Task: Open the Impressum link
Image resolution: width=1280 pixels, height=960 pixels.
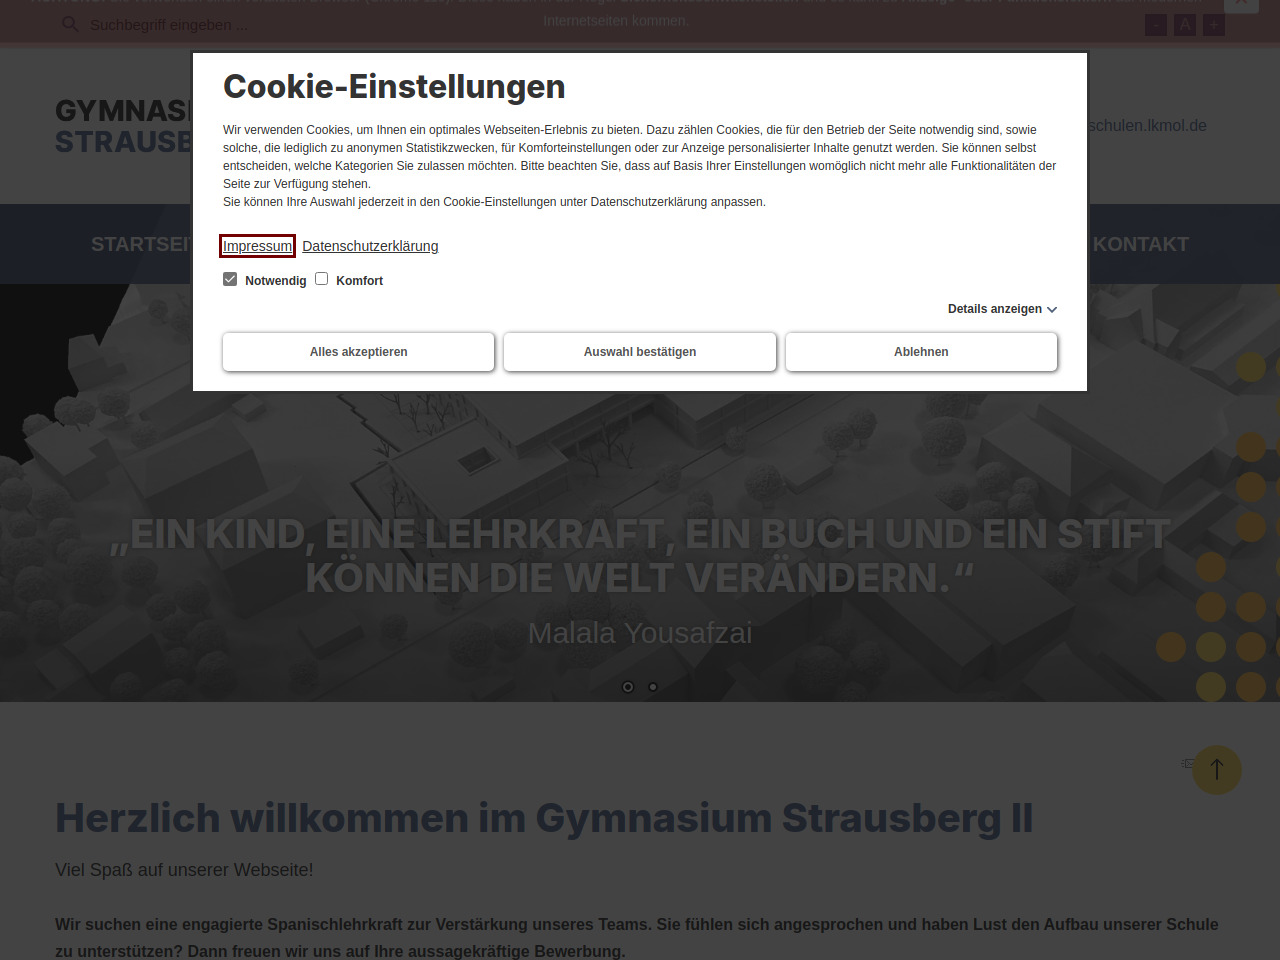Action: [257, 246]
